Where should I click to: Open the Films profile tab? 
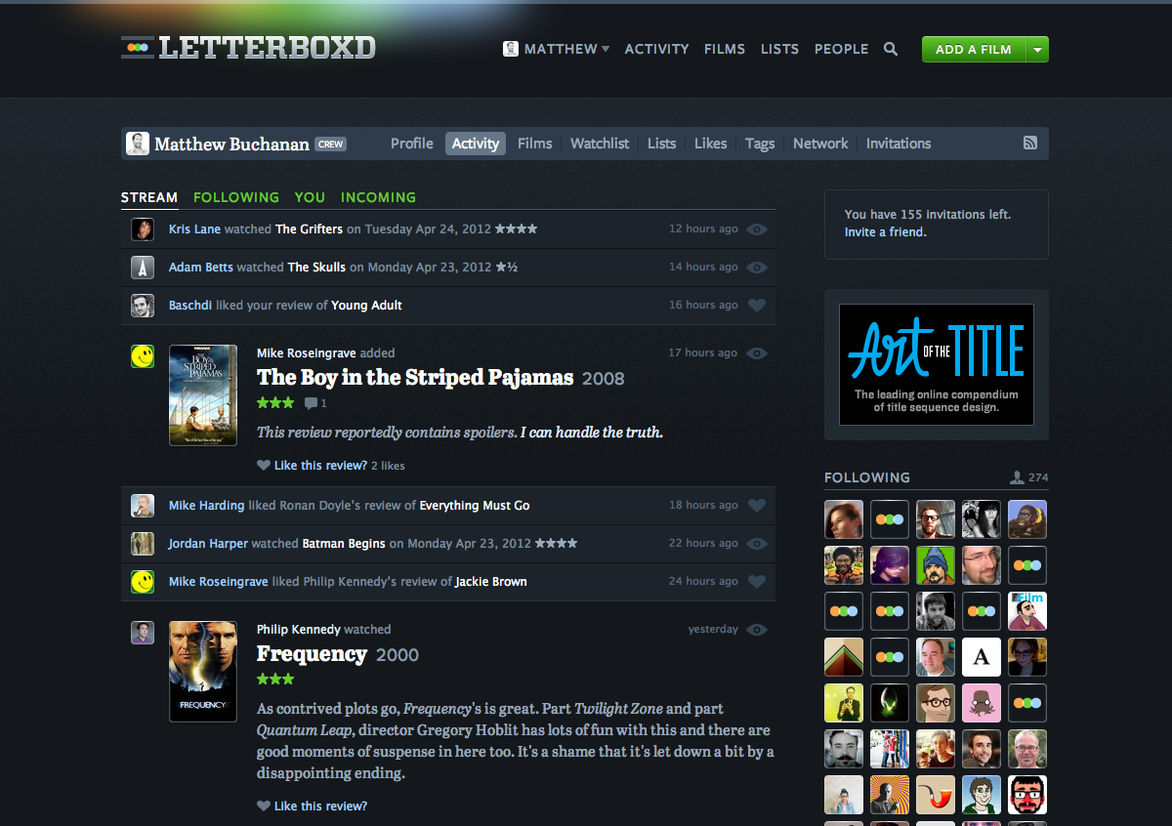pyautogui.click(x=534, y=144)
